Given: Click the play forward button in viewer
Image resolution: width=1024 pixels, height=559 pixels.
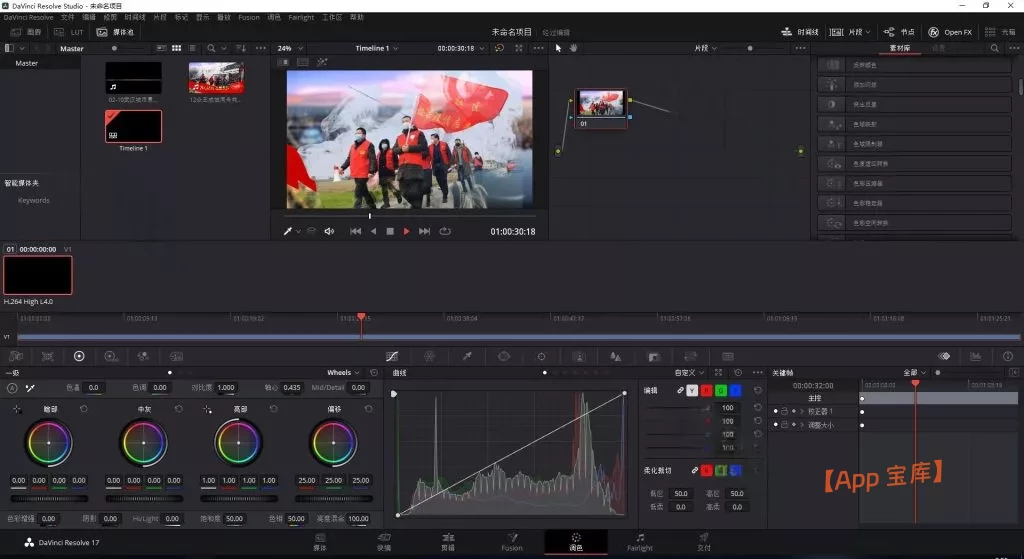Looking at the screenshot, I should [406, 231].
